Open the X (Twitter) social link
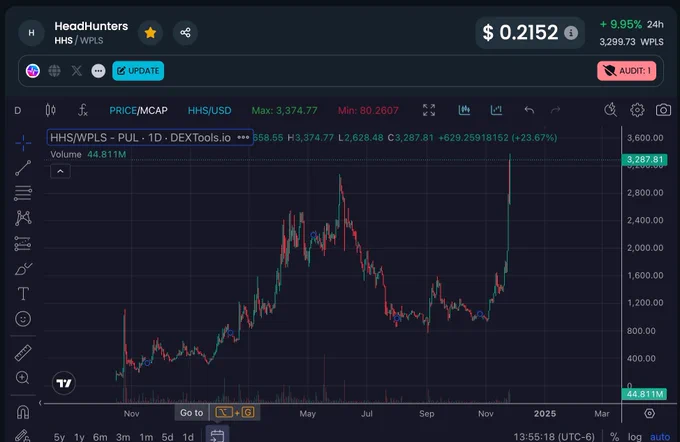This screenshot has width=680, height=442. tap(77, 71)
